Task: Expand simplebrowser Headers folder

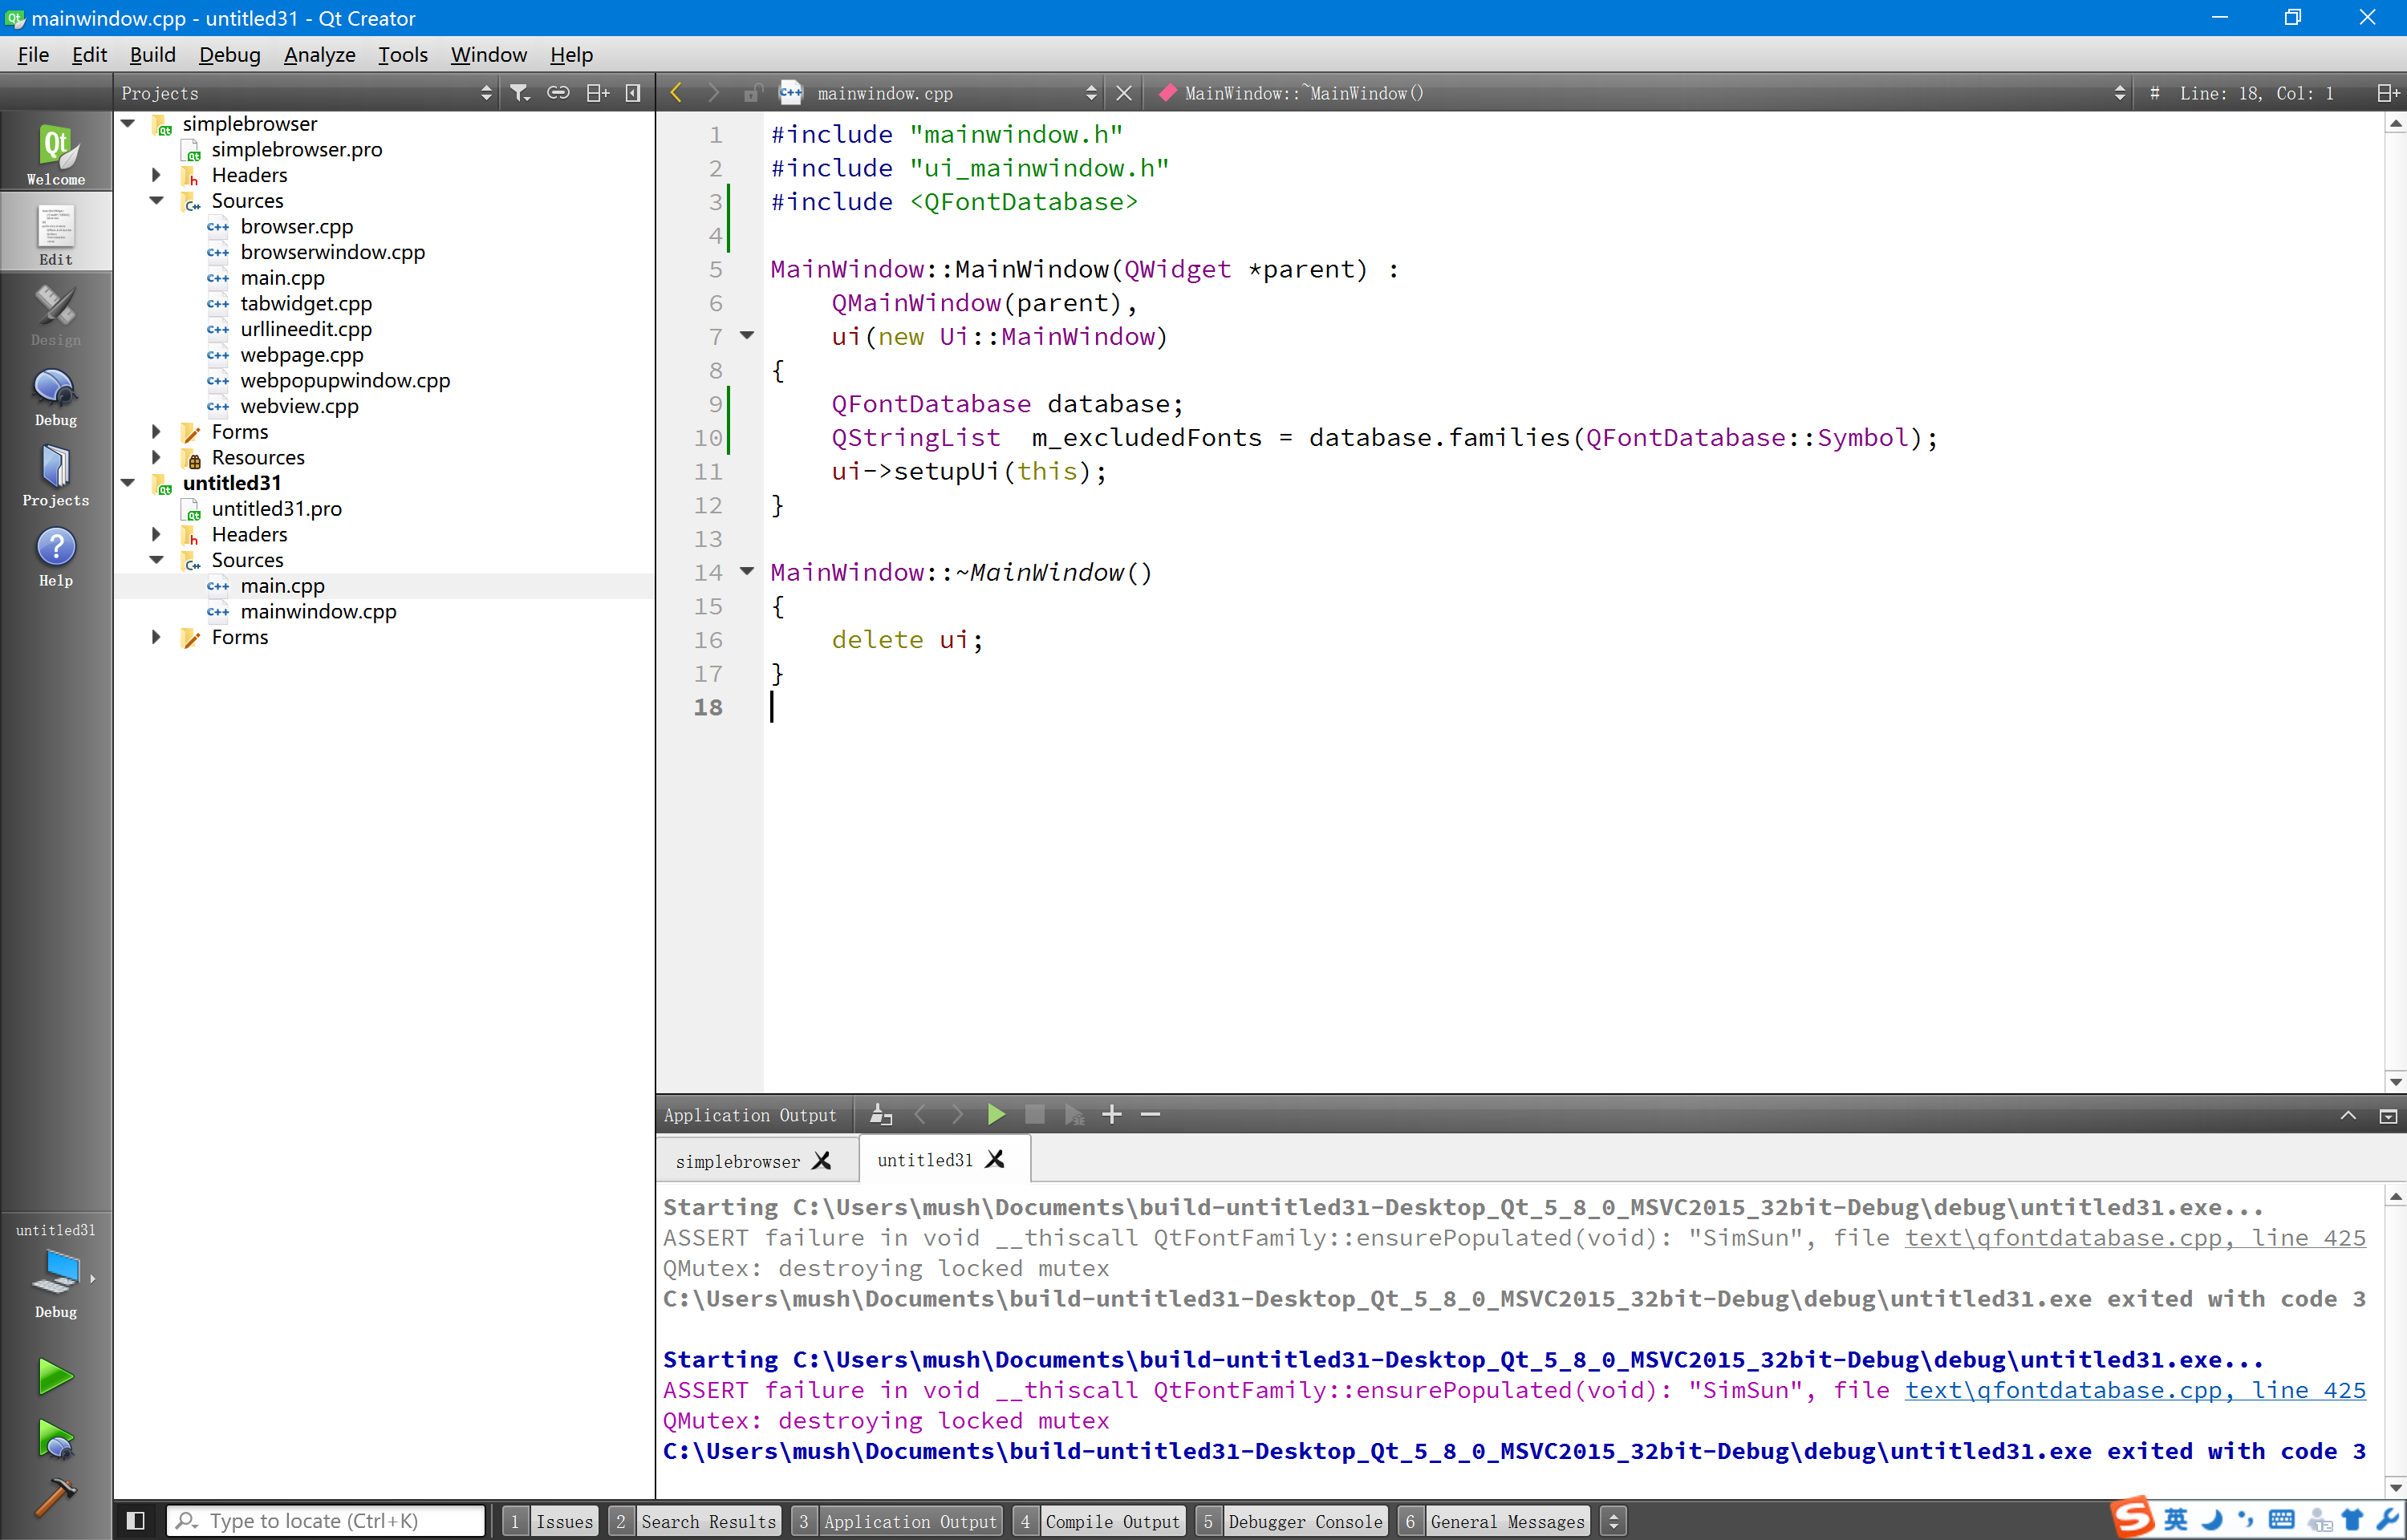Action: (156, 174)
